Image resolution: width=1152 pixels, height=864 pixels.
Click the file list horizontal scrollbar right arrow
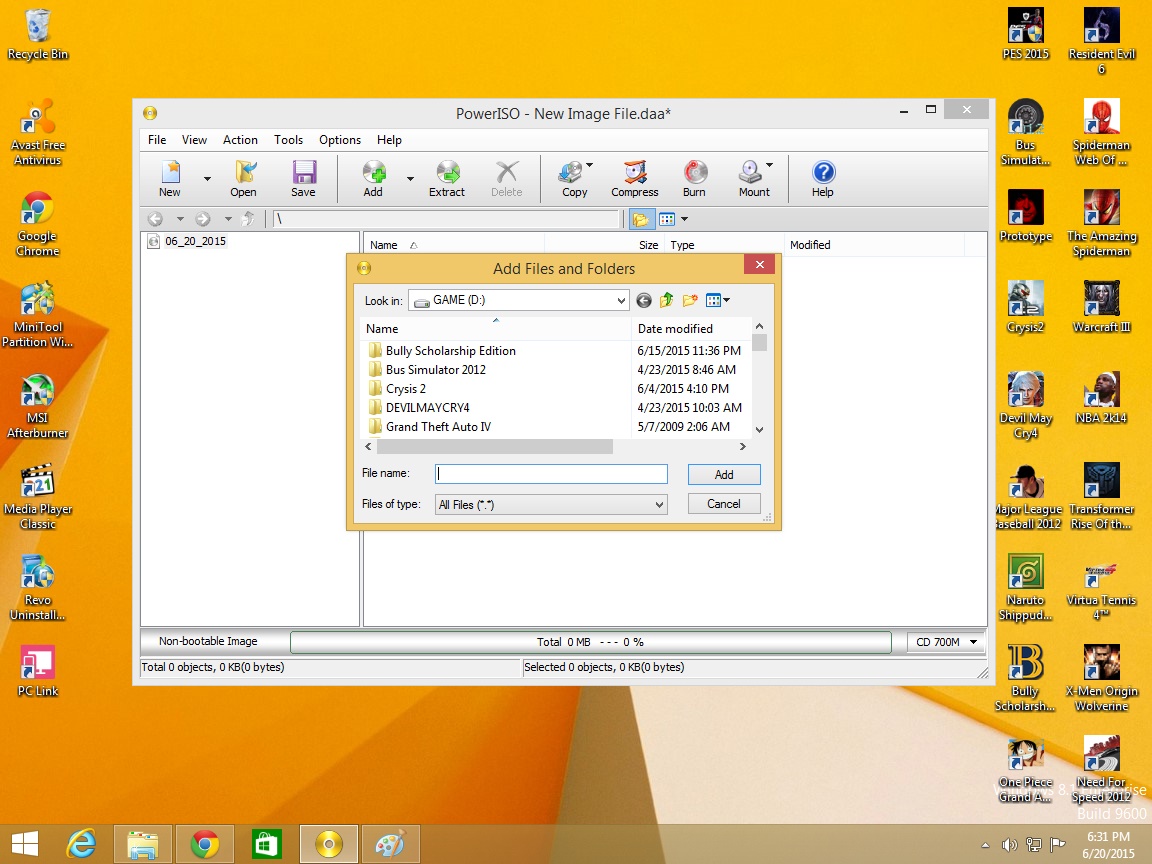[x=743, y=446]
